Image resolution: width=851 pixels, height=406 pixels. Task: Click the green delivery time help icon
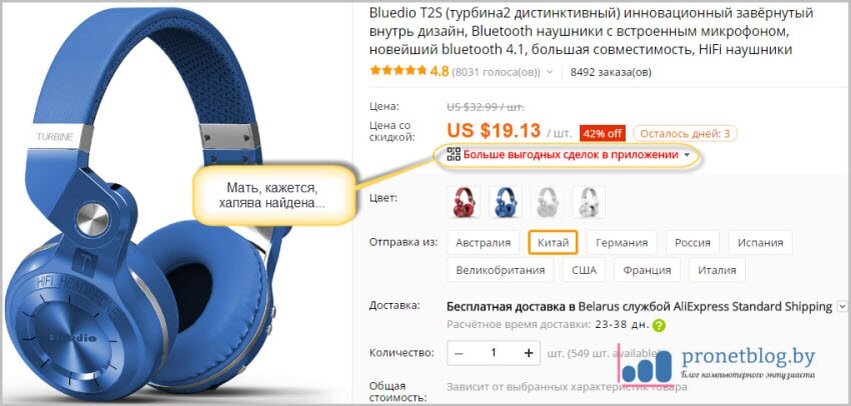(x=659, y=326)
